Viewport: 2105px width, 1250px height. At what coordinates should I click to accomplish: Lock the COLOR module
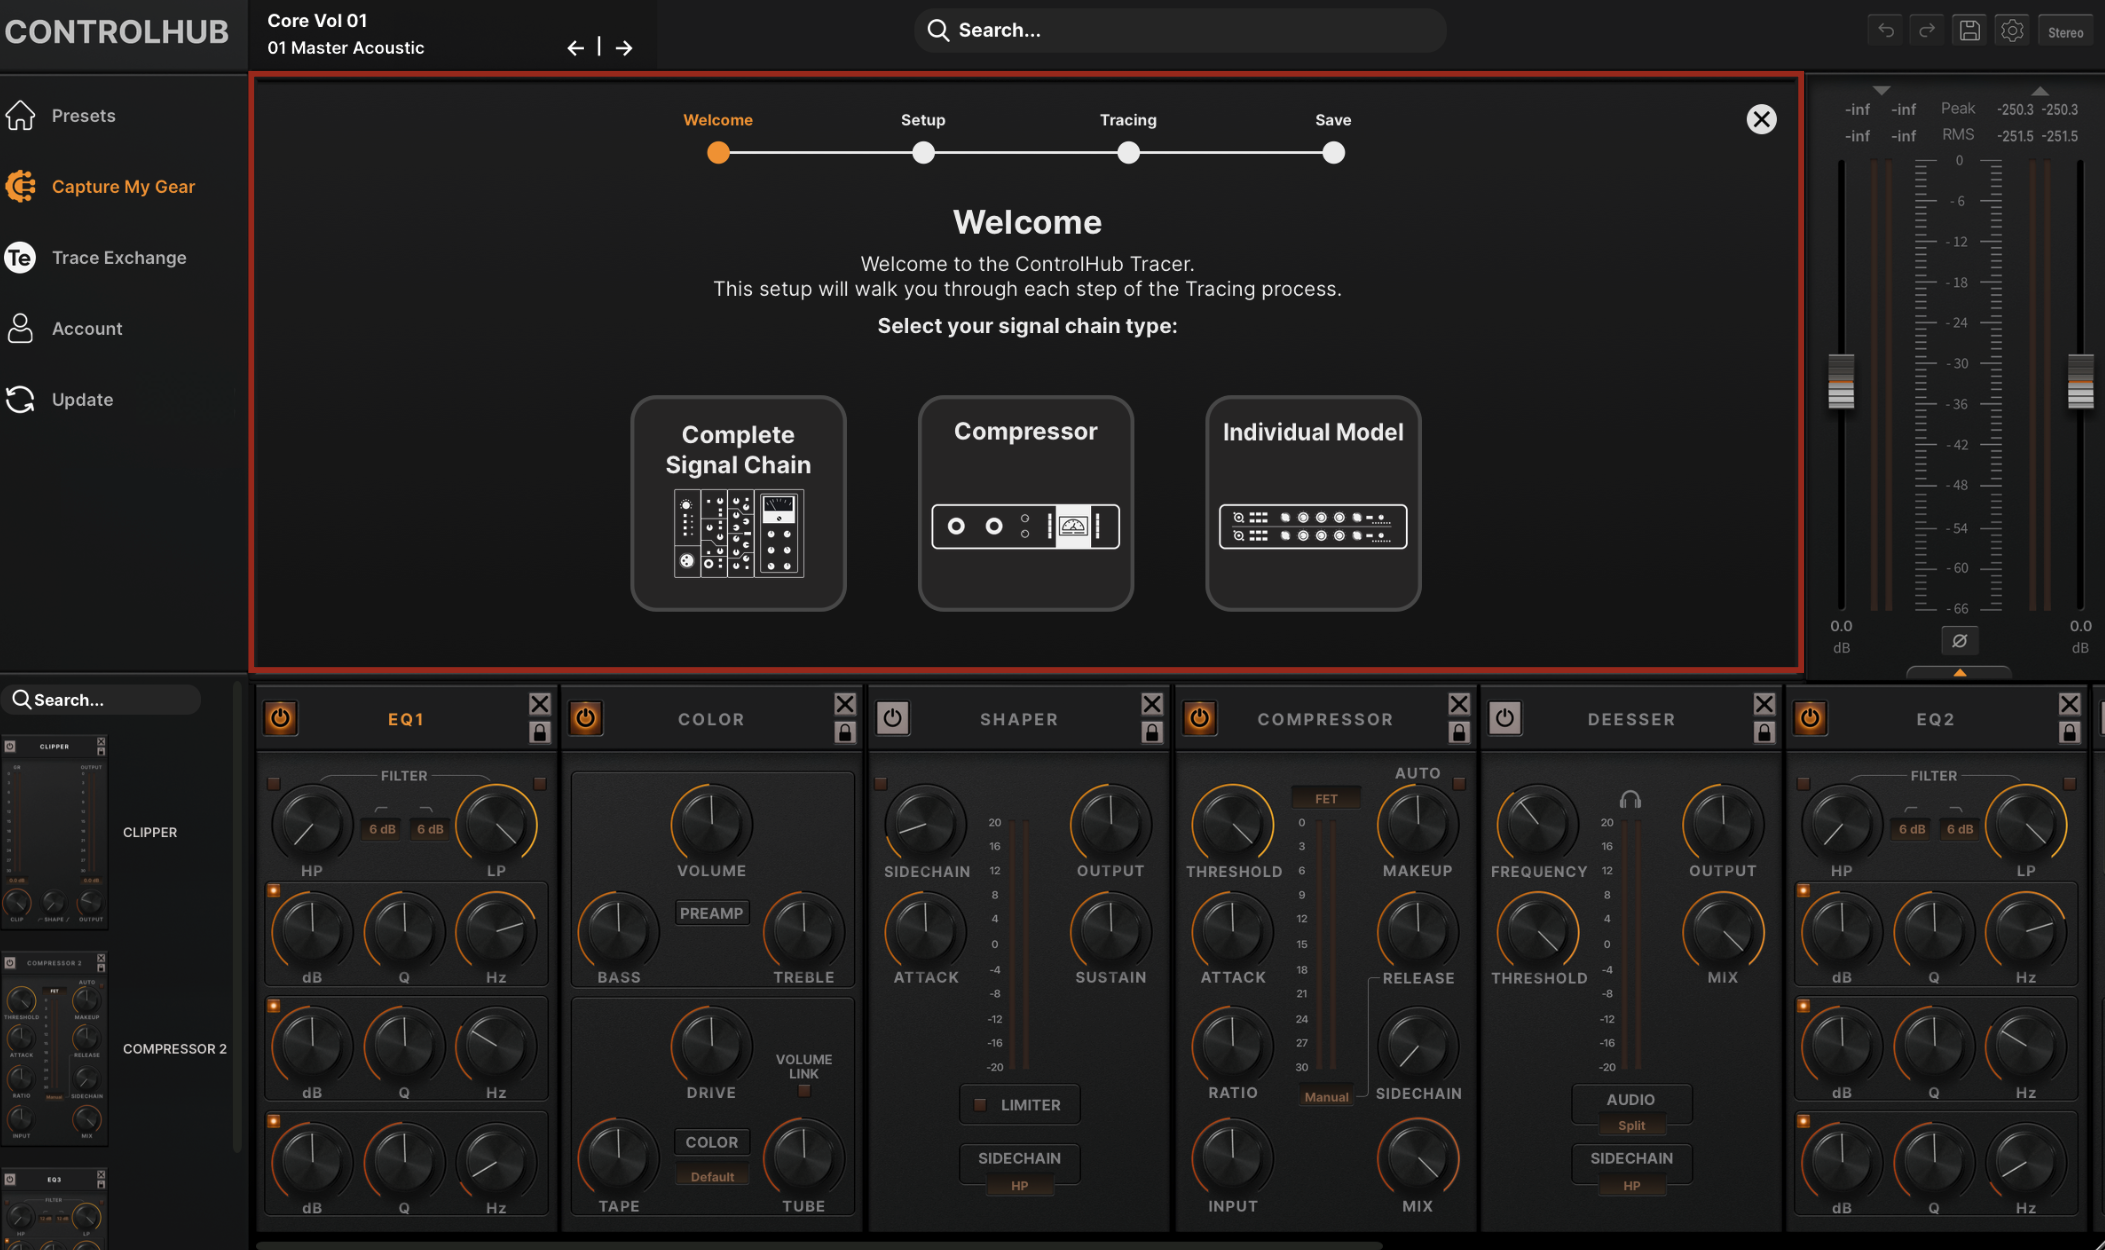tap(845, 733)
